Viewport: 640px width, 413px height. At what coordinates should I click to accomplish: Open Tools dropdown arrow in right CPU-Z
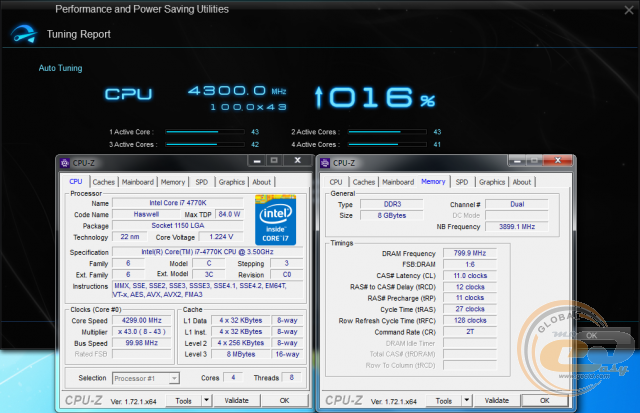click(x=467, y=400)
